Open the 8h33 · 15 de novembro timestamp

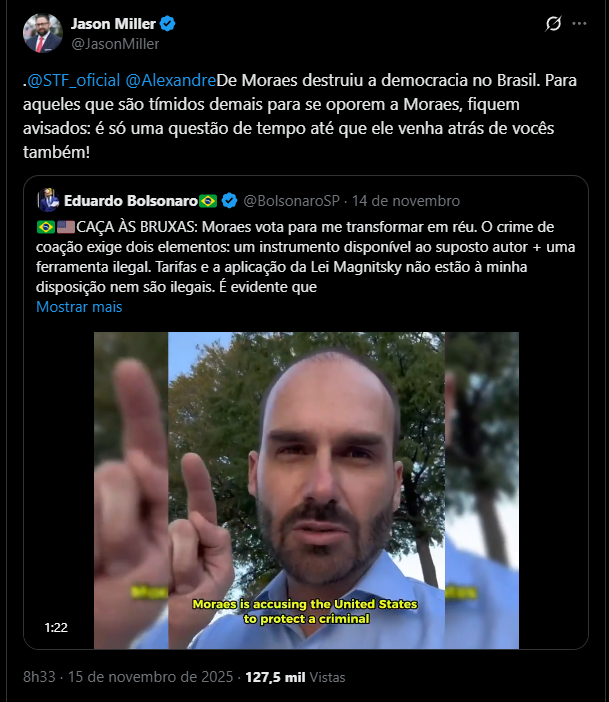point(128,677)
